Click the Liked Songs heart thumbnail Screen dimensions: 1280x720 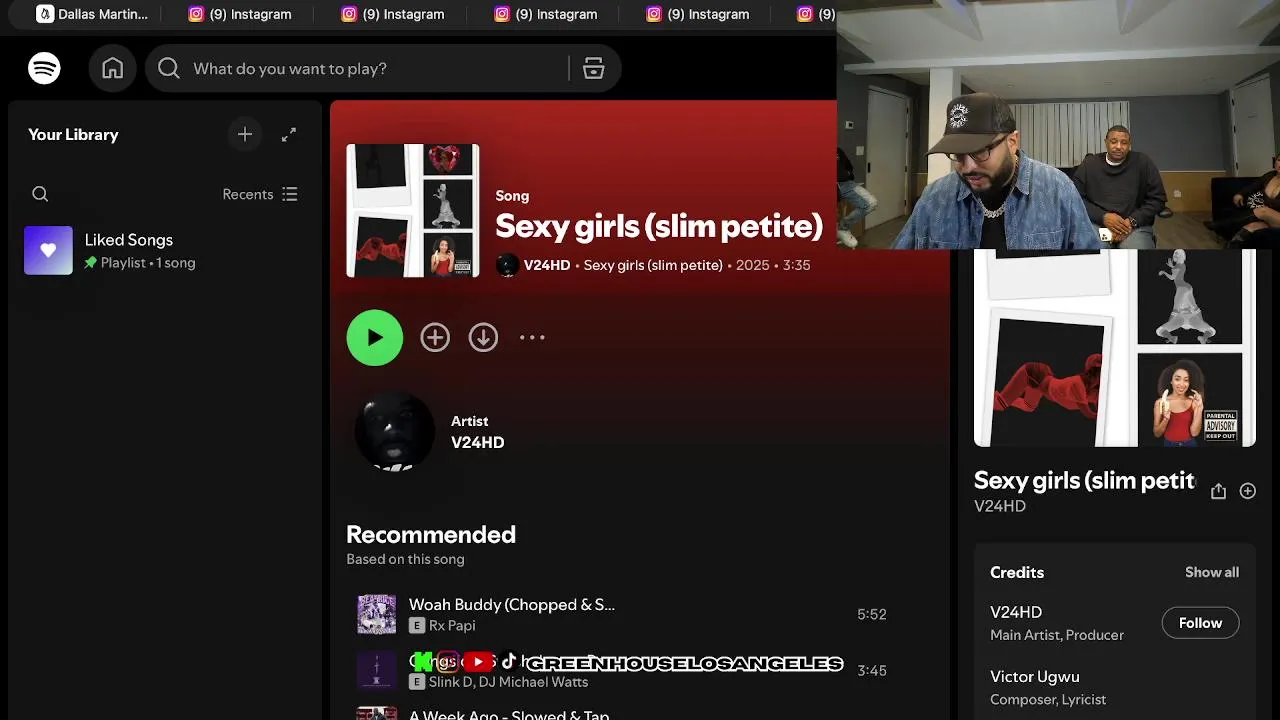[x=48, y=250]
